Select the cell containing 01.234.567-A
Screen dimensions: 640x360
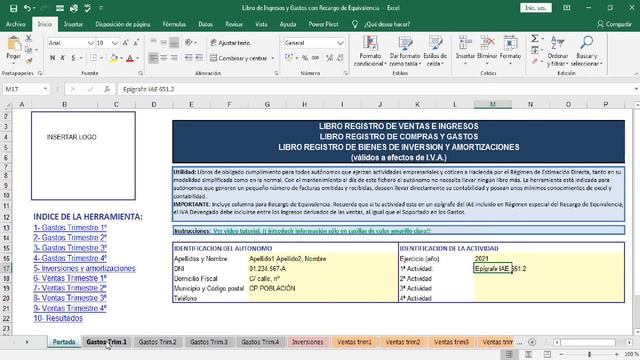pyautogui.click(x=322, y=269)
